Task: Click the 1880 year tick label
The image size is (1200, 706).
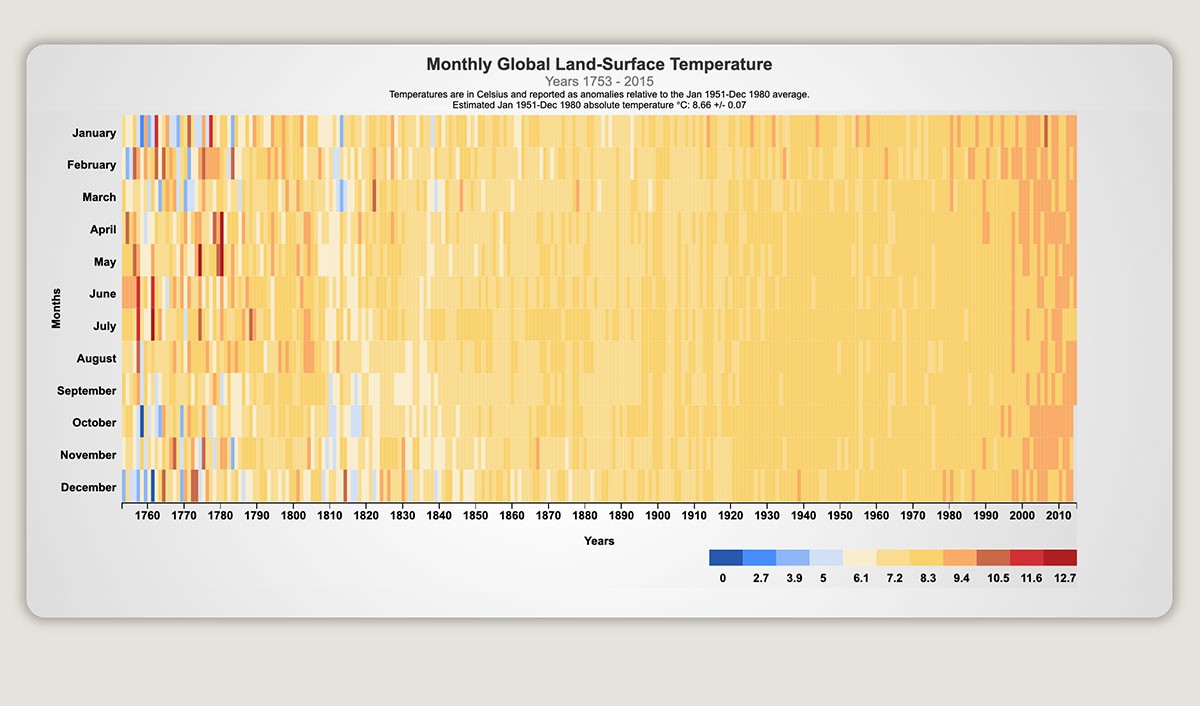Action: pyautogui.click(x=585, y=516)
